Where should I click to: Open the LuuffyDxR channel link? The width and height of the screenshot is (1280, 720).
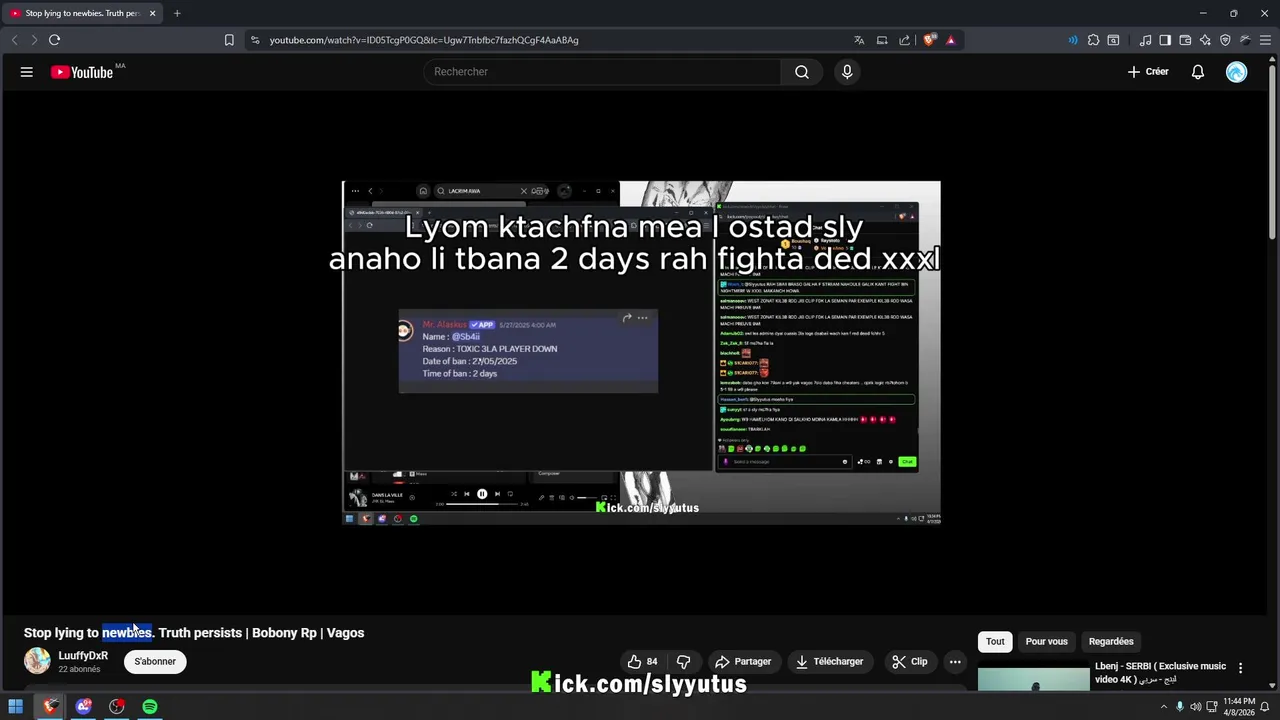pos(83,656)
